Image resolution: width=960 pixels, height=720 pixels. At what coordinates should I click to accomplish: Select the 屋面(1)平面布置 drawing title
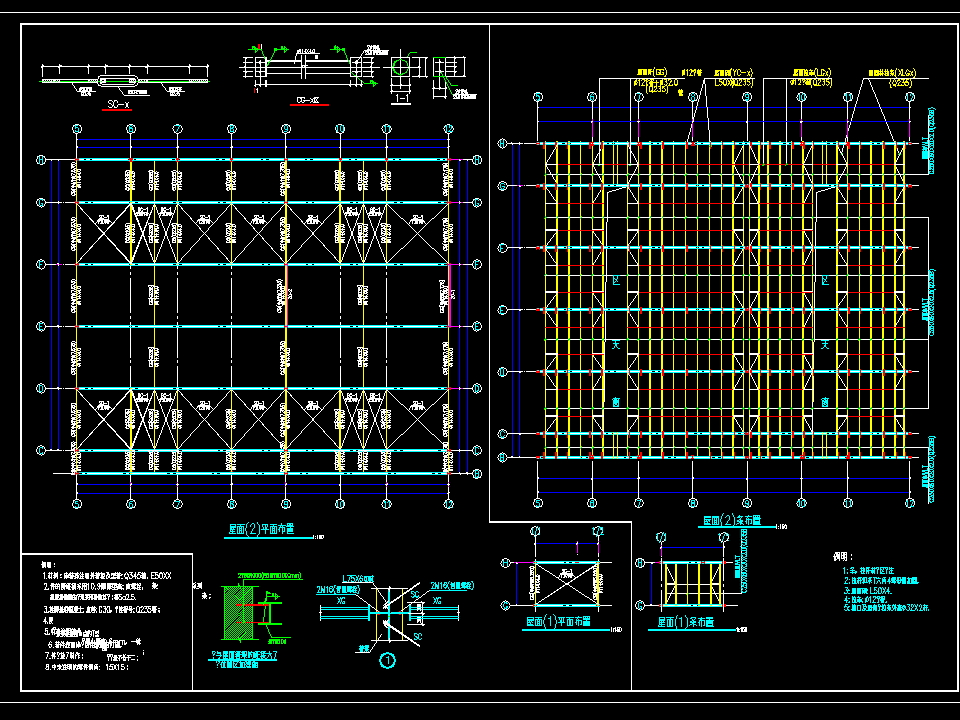[558, 621]
